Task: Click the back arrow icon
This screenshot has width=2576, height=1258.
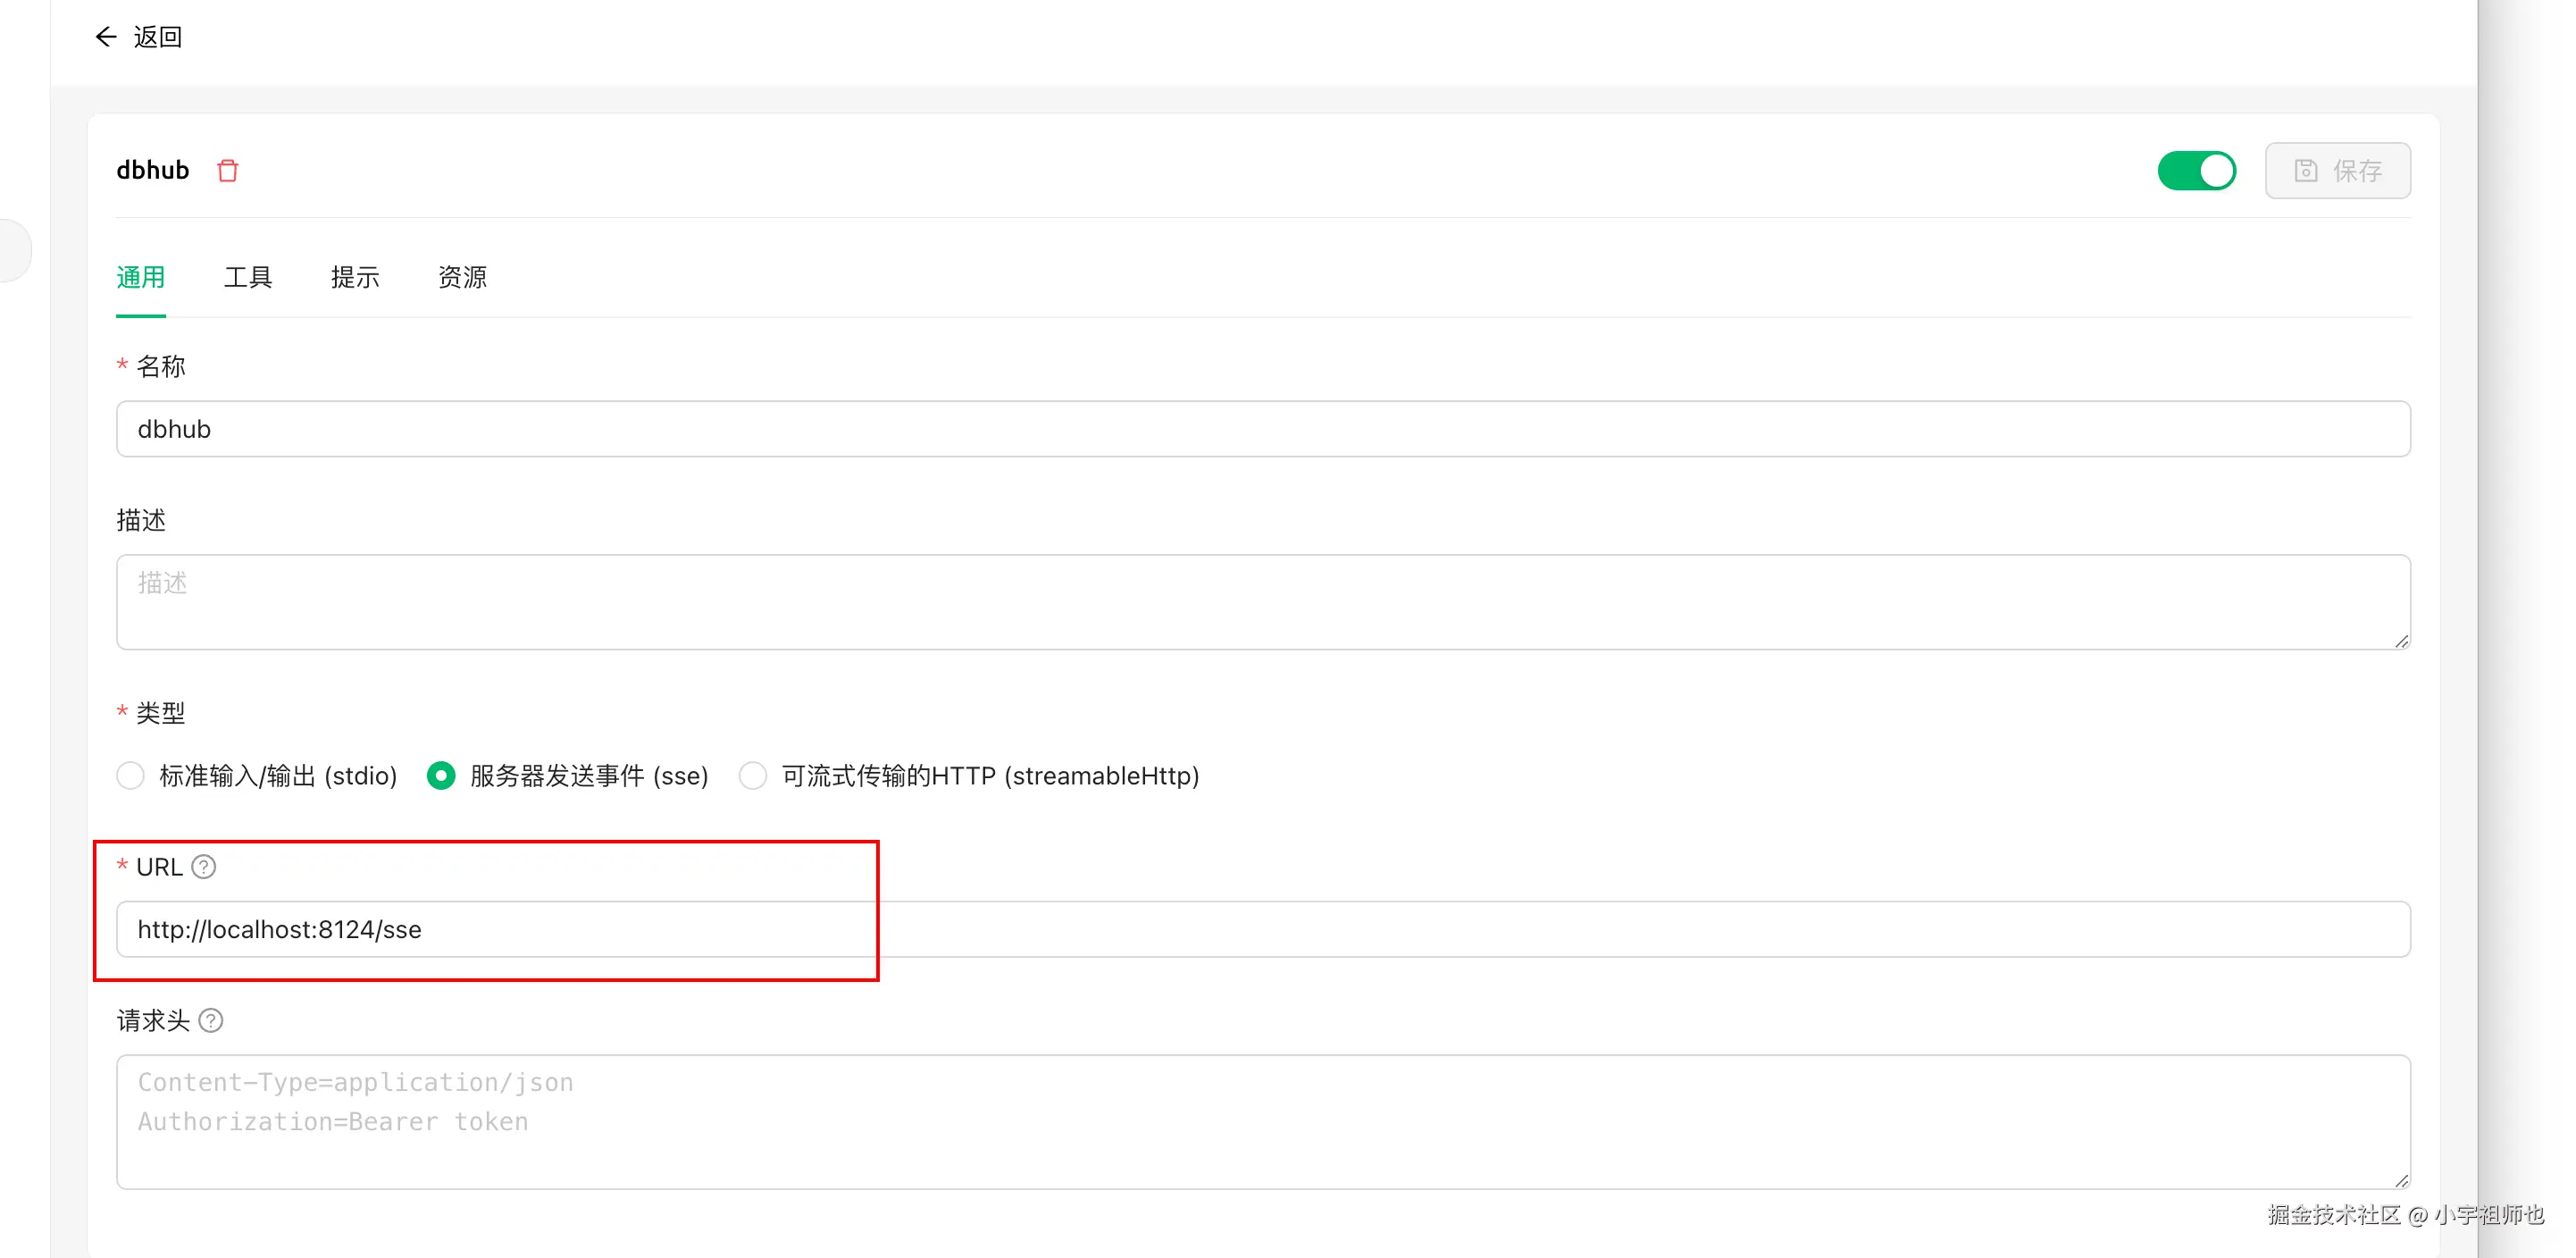Action: point(105,37)
